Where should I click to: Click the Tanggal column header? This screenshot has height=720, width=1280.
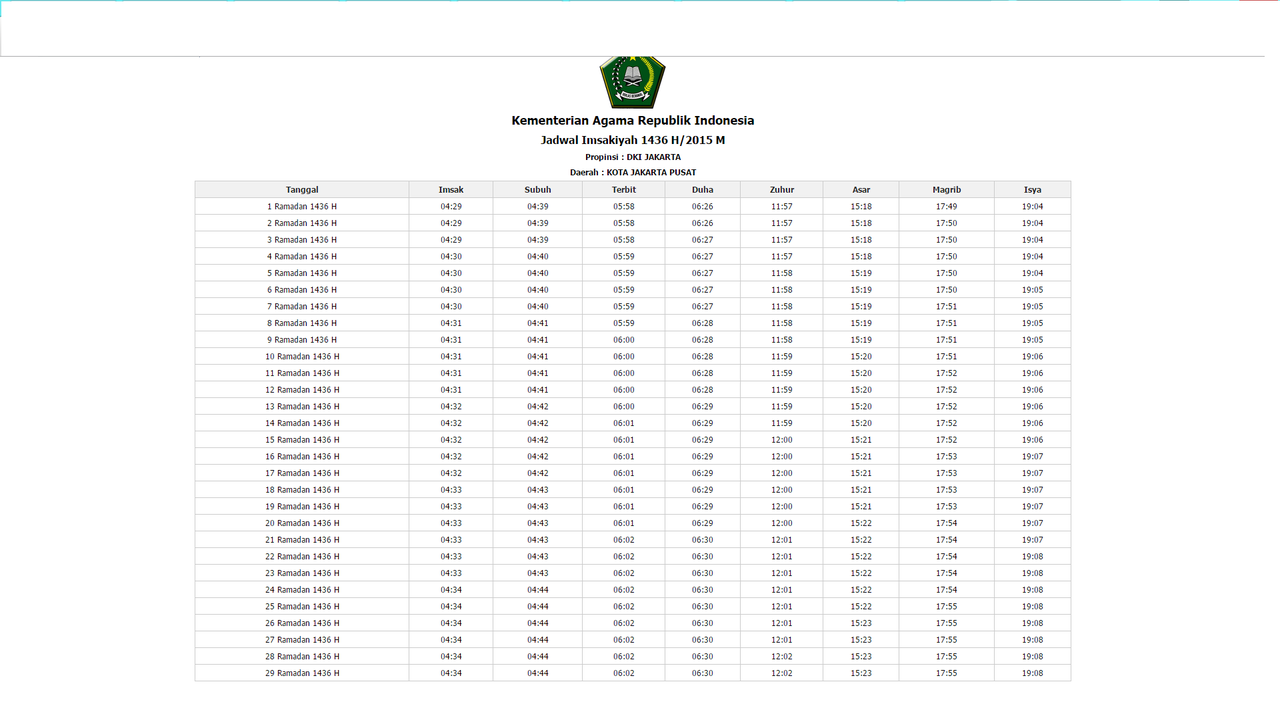[302, 190]
